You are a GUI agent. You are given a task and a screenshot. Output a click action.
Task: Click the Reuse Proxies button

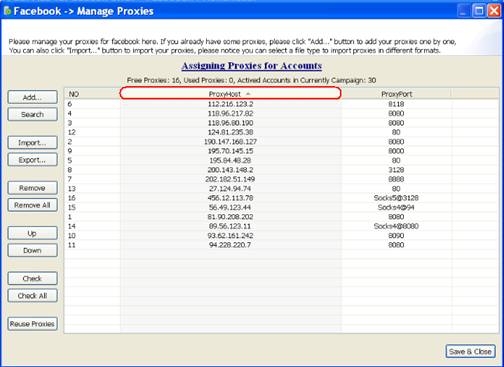click(x=32, y=324)
